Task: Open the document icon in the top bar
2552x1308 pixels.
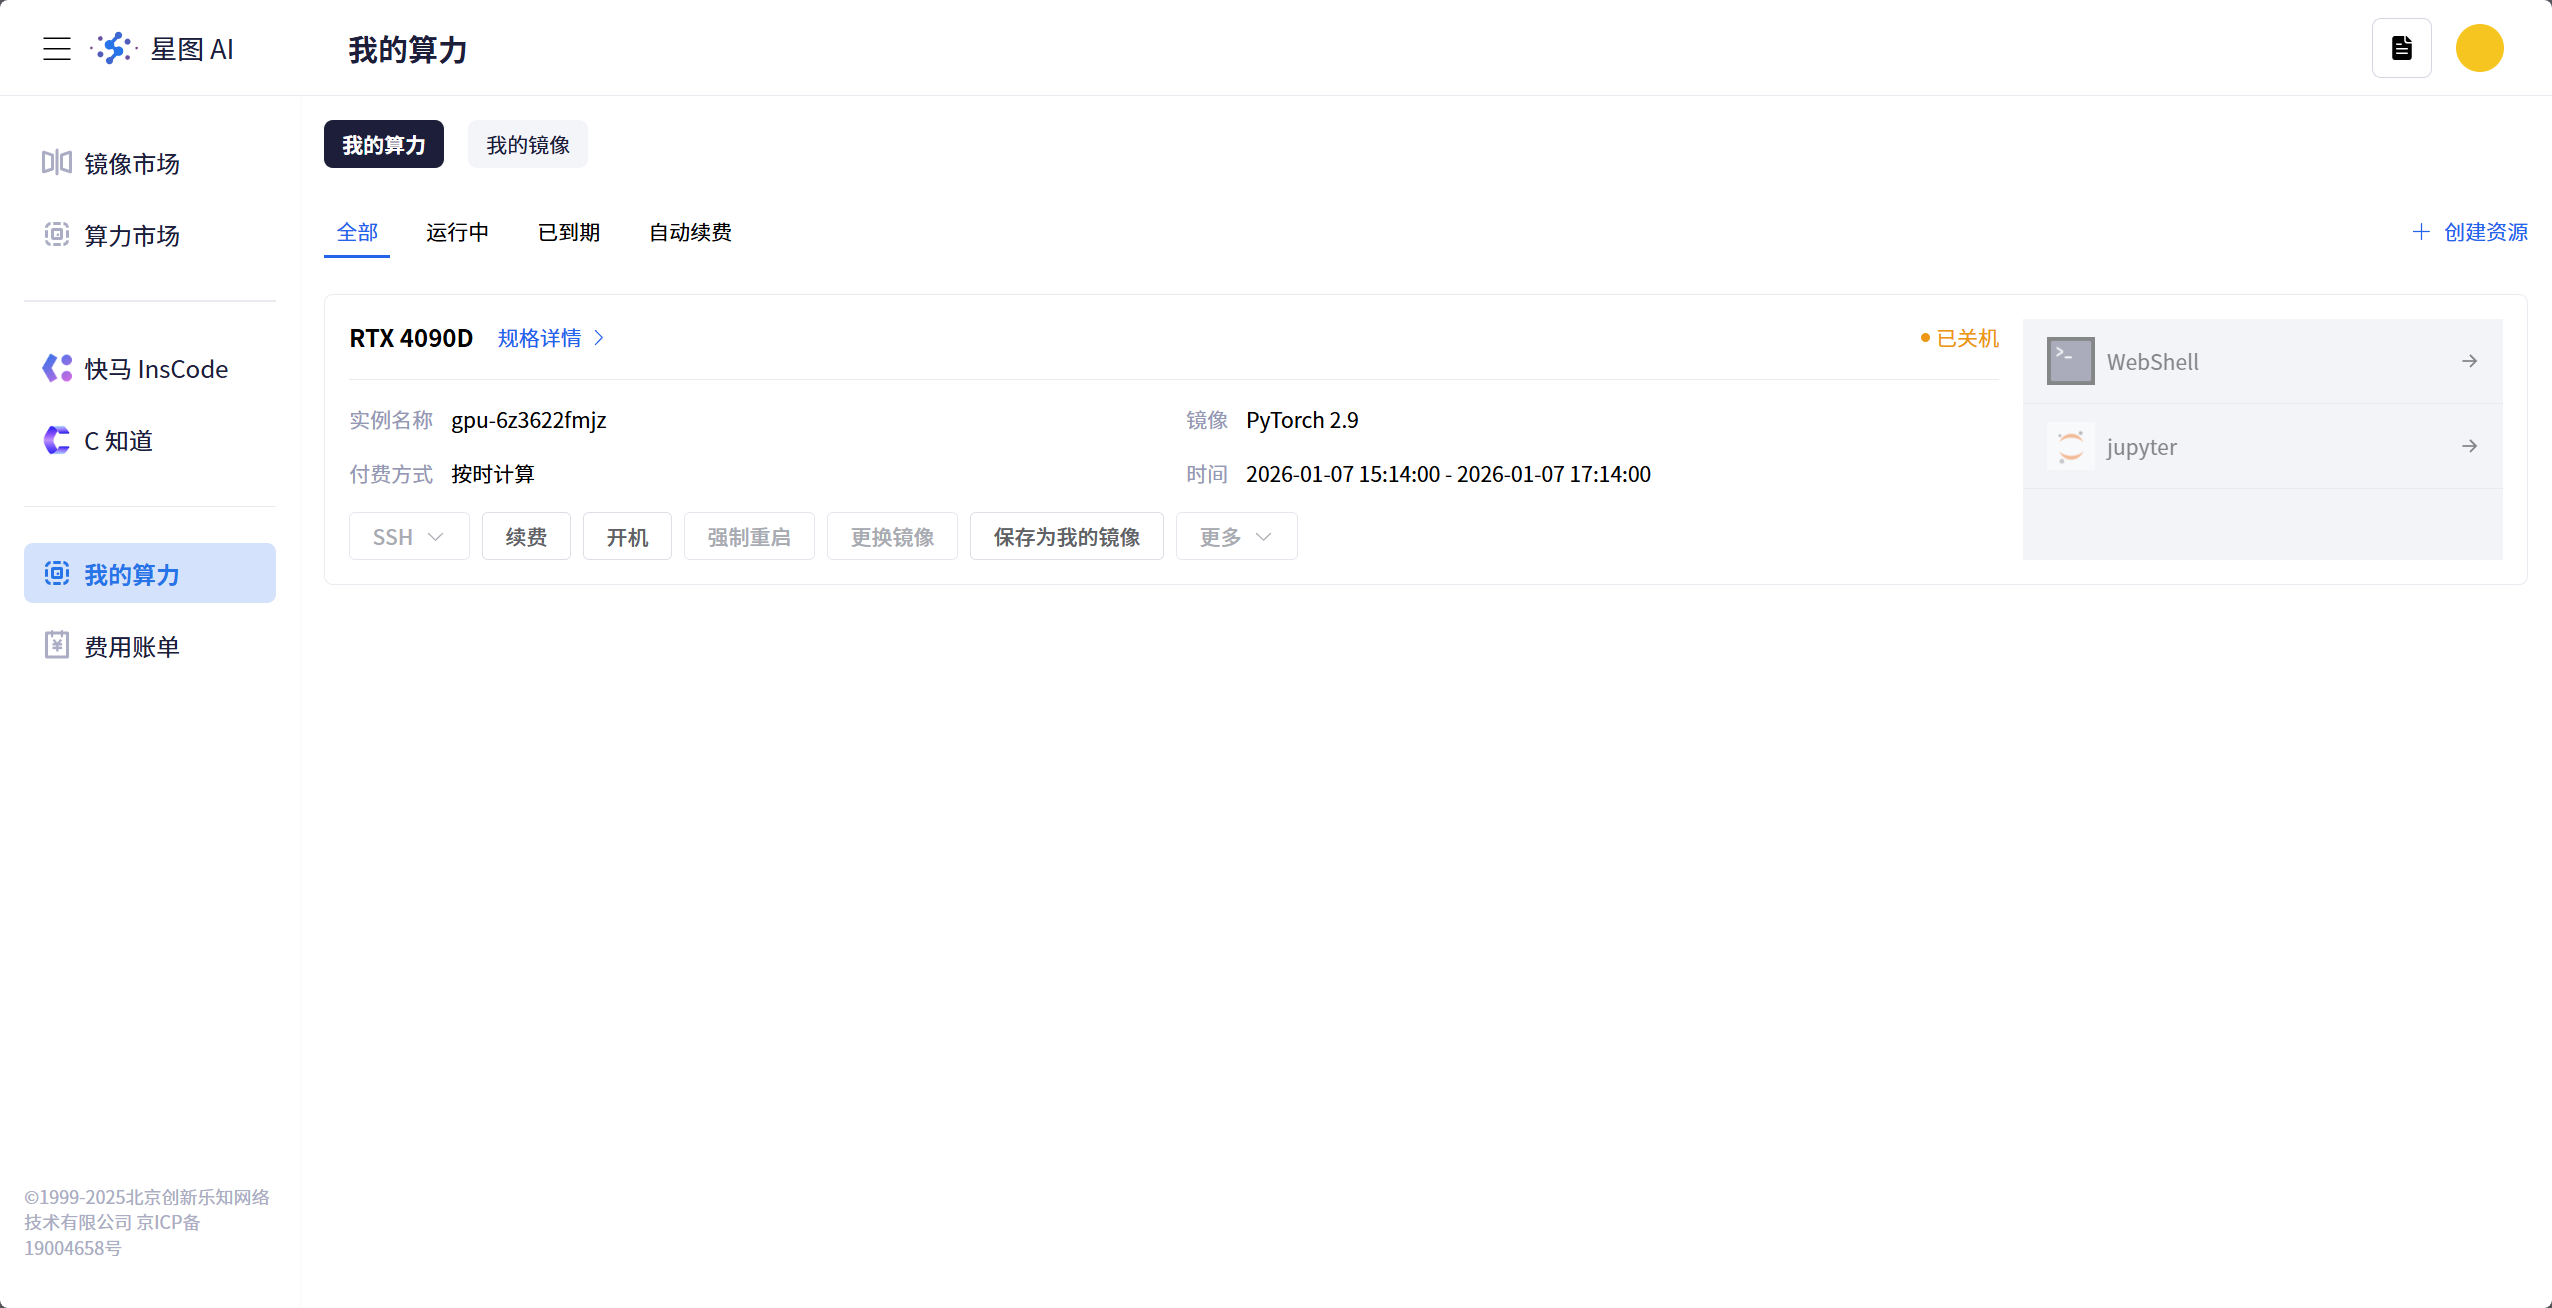Action: tap(2401, 47)
